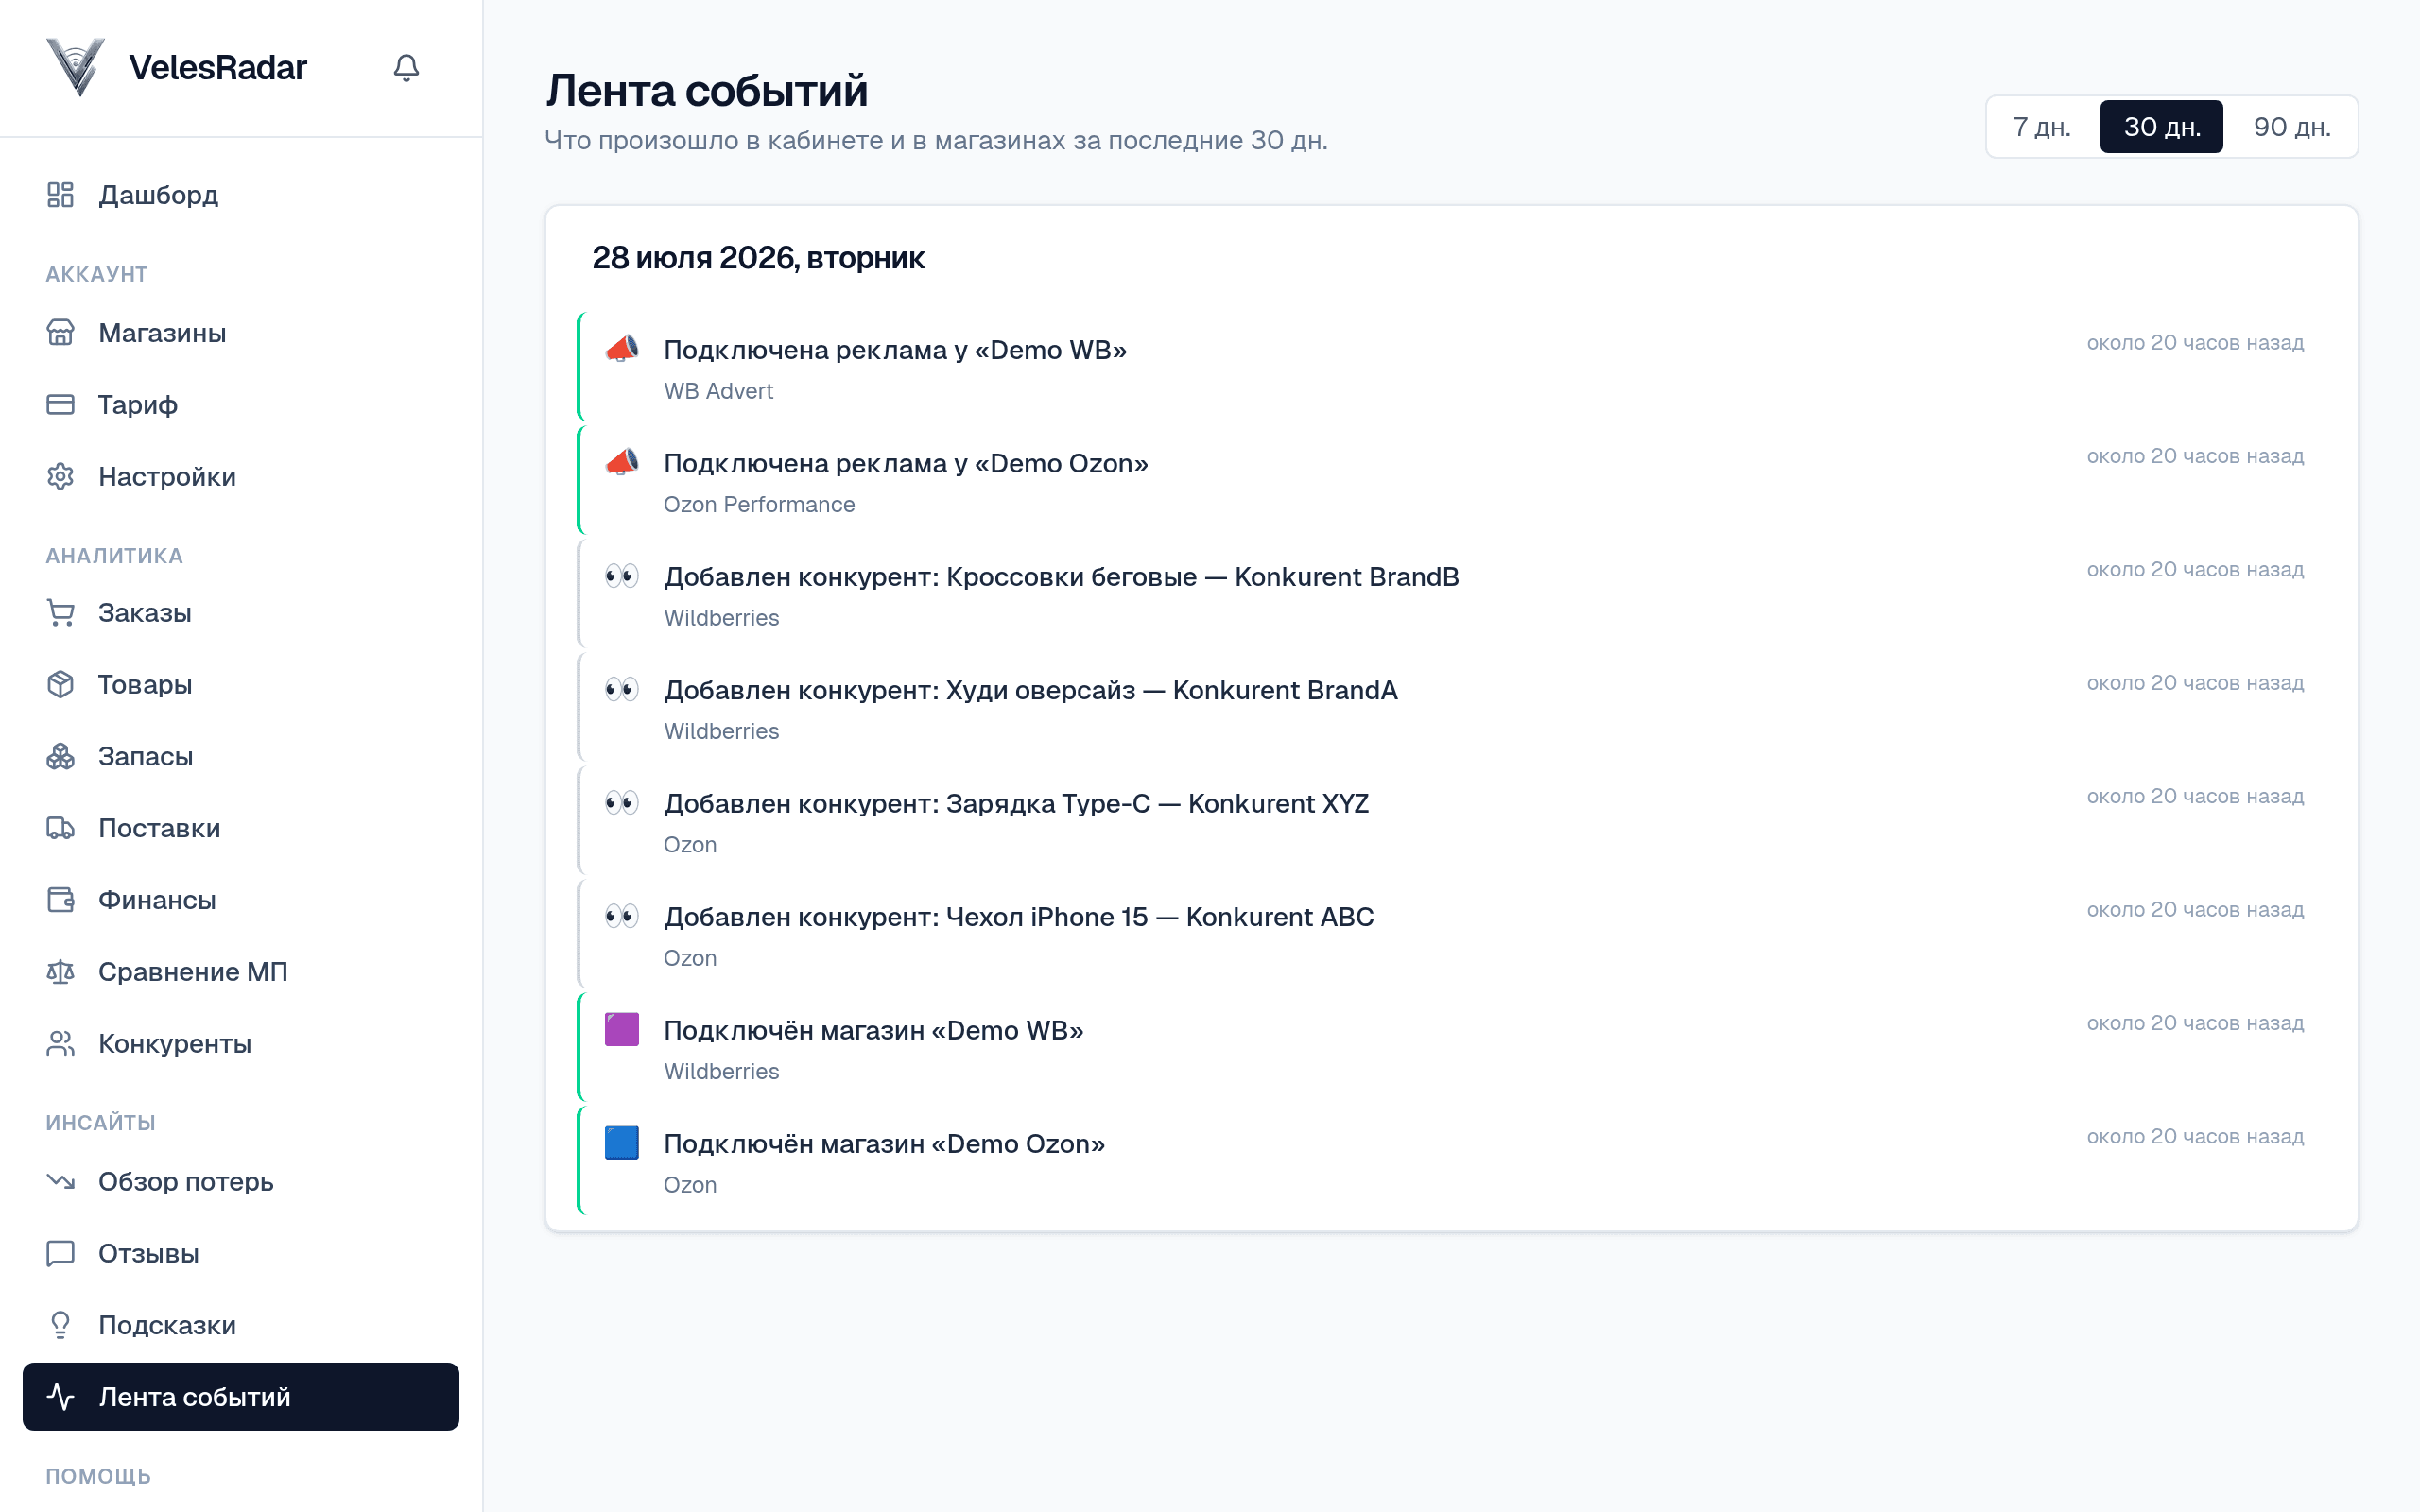Click purple square of Demo WB store
Image resolution: width=2420 pixels, height=1512 pixels.
point(621,1029)
